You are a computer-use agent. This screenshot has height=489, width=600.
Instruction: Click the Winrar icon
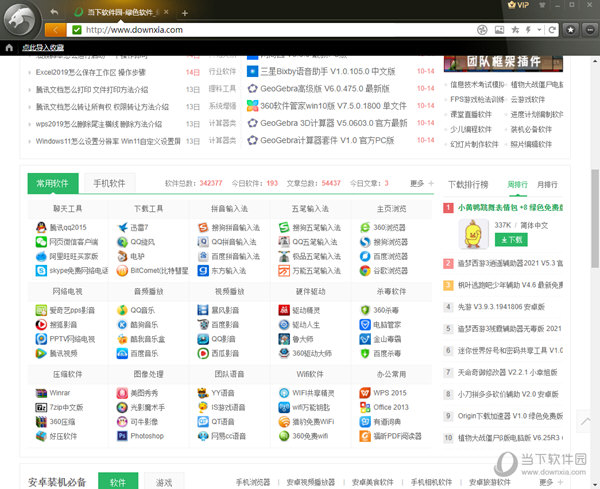(41, 393)
